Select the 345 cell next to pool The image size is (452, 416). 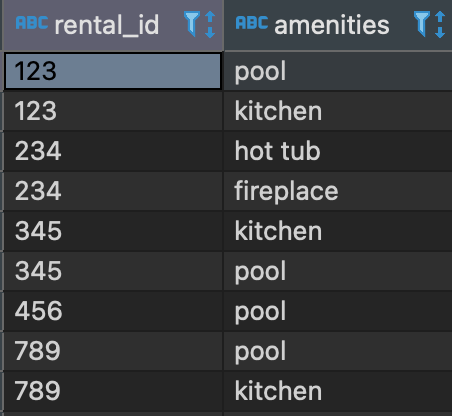(113, 271)
